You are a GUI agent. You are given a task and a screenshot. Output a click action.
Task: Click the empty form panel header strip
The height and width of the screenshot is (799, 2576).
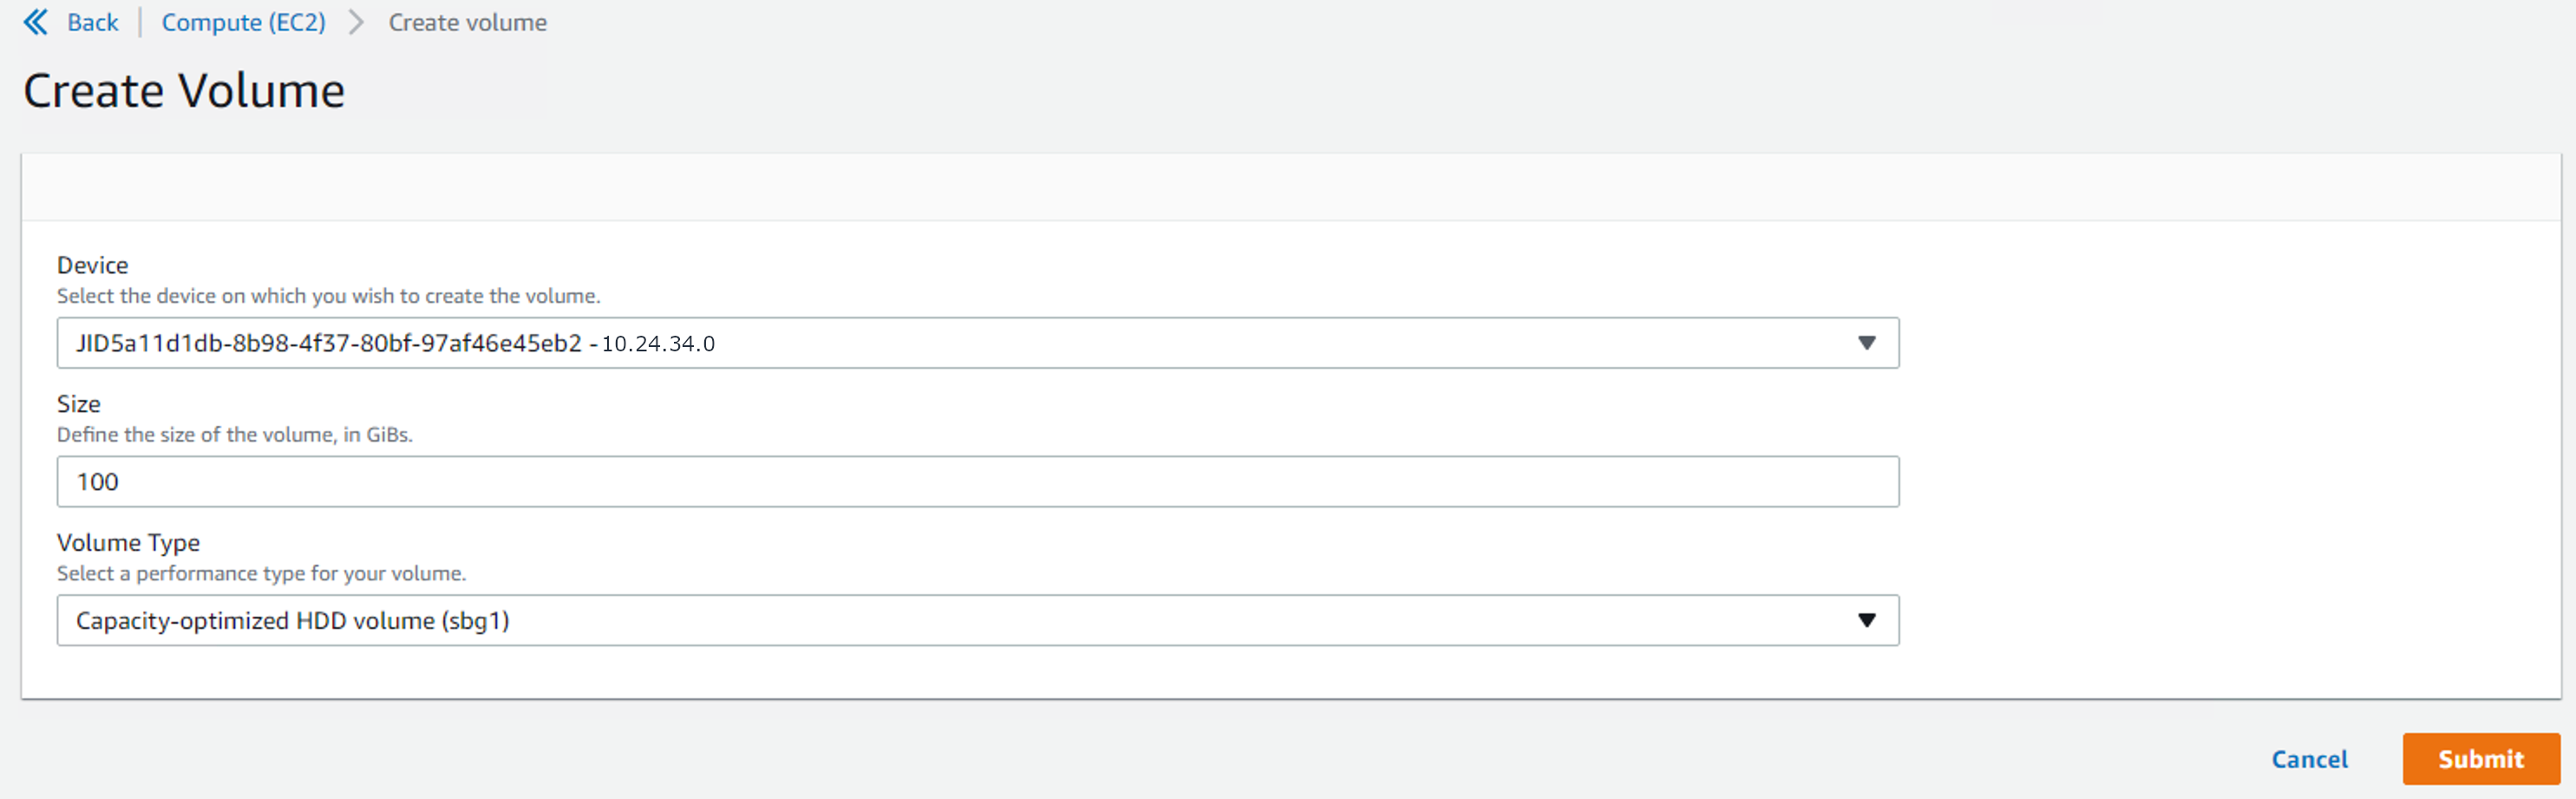[x=1290, y=187]
